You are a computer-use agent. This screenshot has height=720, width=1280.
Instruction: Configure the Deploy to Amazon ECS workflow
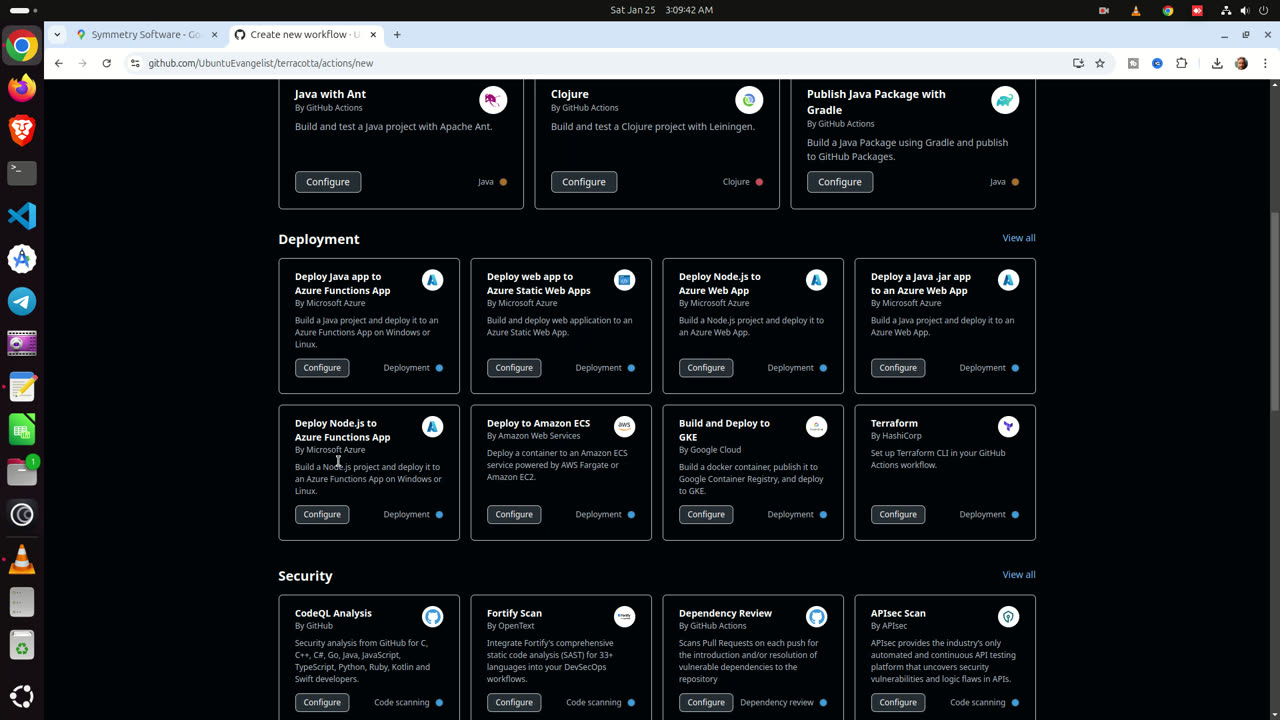(514, 514)
